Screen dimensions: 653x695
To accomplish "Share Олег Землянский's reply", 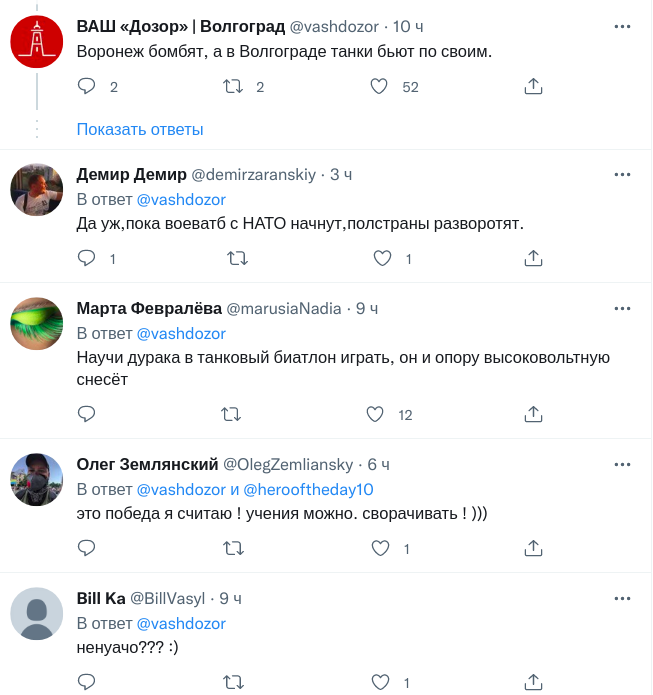I will tap(533, 548).
